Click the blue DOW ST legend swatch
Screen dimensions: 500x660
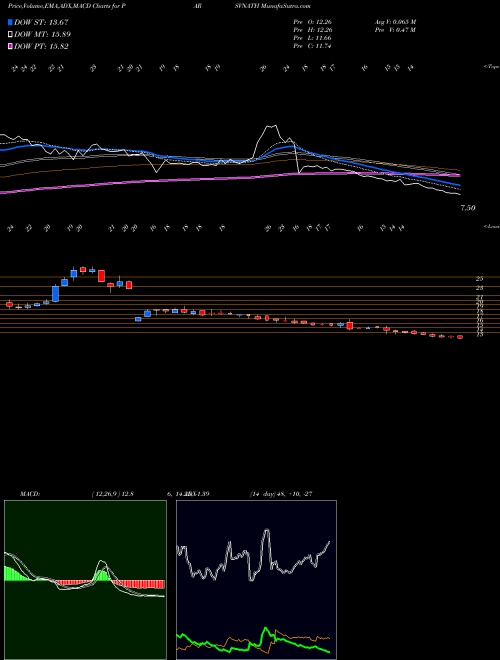(x=11, y=22)
